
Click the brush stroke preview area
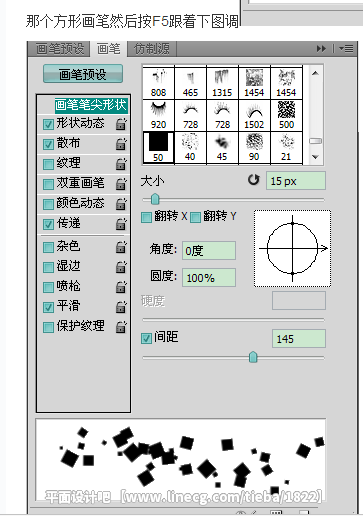[x=180, y=460]
